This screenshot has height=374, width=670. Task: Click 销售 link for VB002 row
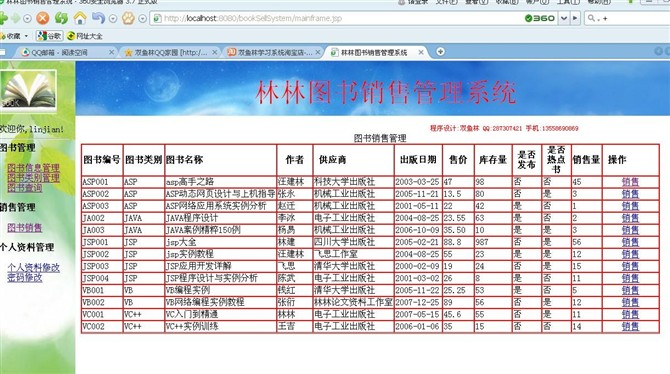(630, 302)
